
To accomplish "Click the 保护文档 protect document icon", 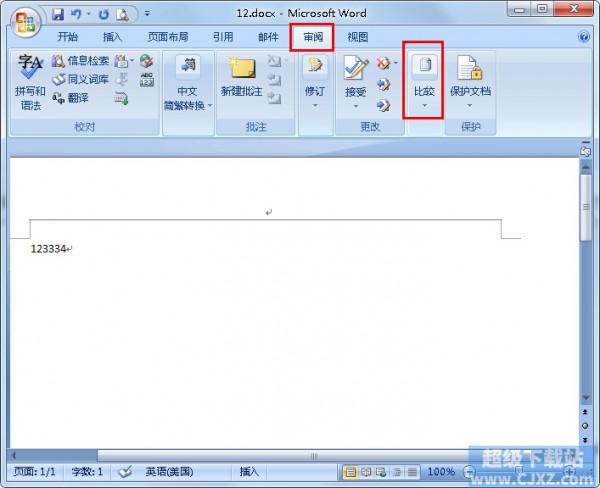I will [x=470, y=68].
